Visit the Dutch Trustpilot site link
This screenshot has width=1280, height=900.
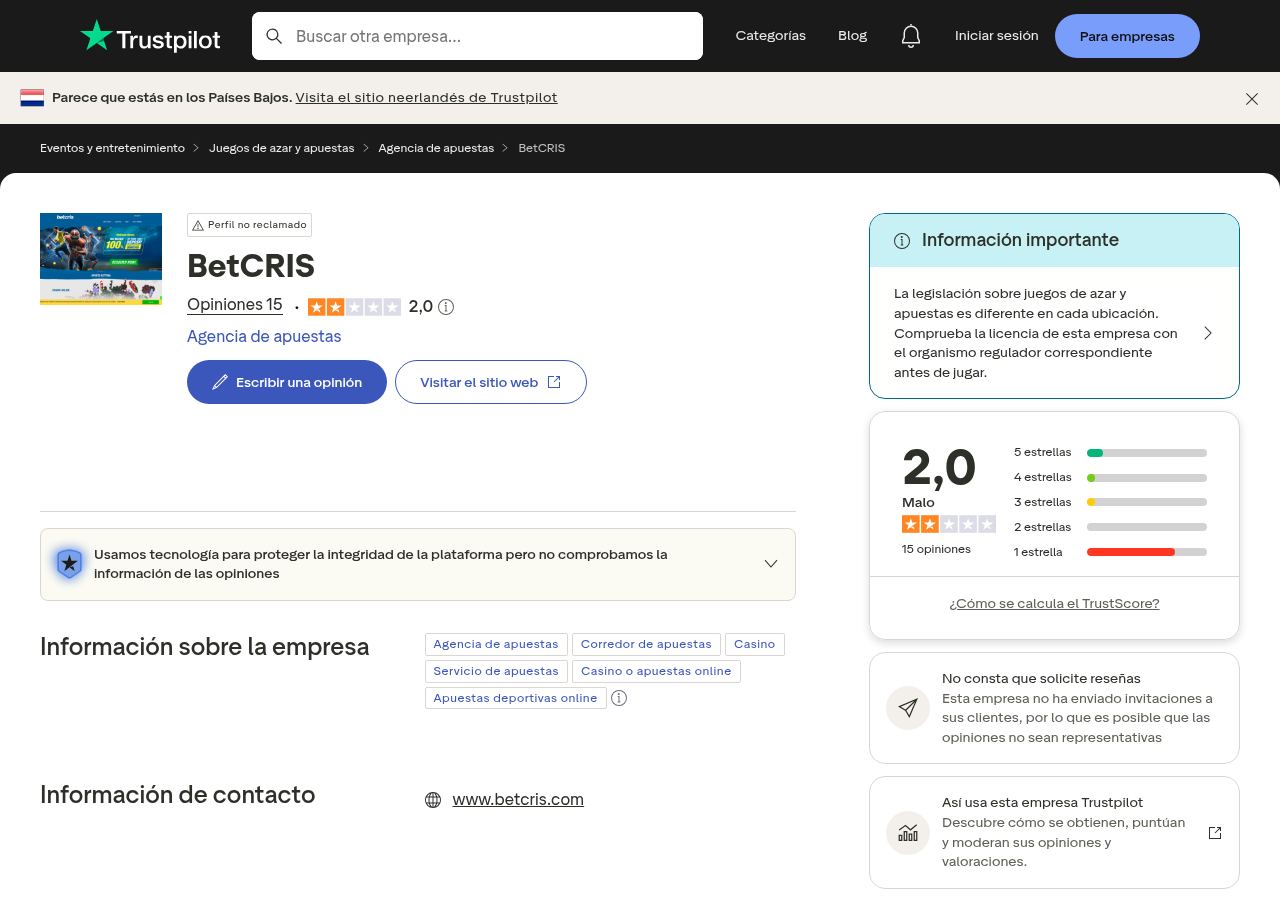pyautogui.click(x=426, y=98)
